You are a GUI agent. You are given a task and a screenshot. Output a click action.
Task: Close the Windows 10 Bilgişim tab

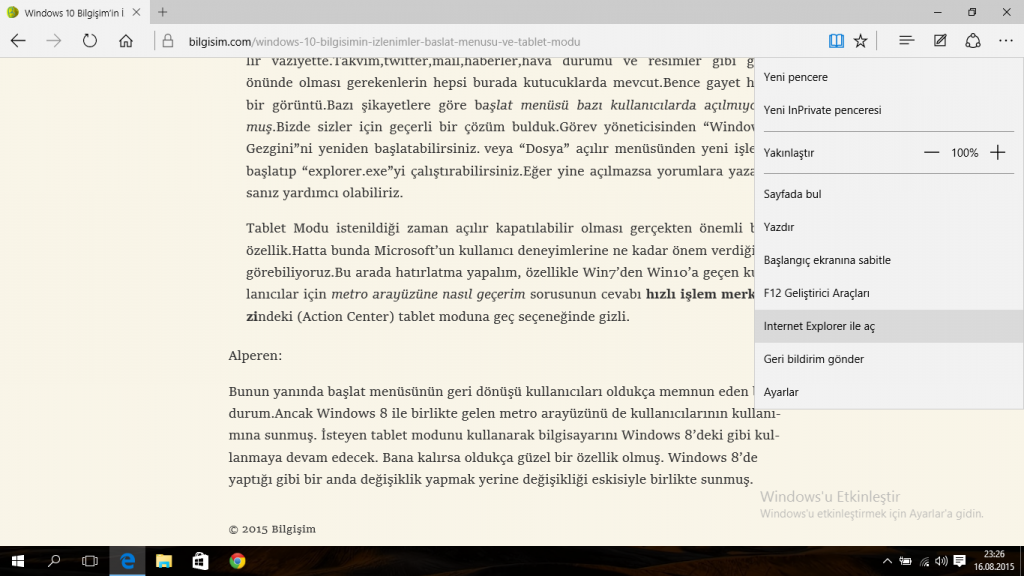click(x=136, y=12)
